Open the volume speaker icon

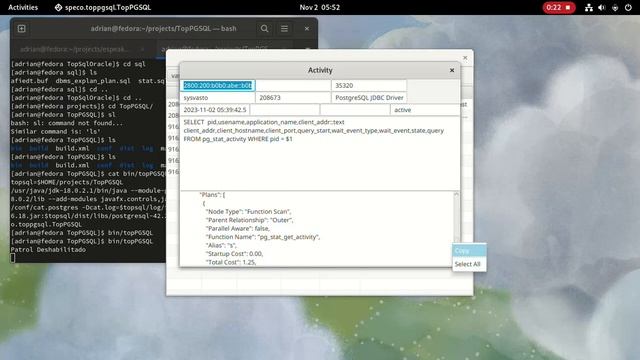(602, 7)
